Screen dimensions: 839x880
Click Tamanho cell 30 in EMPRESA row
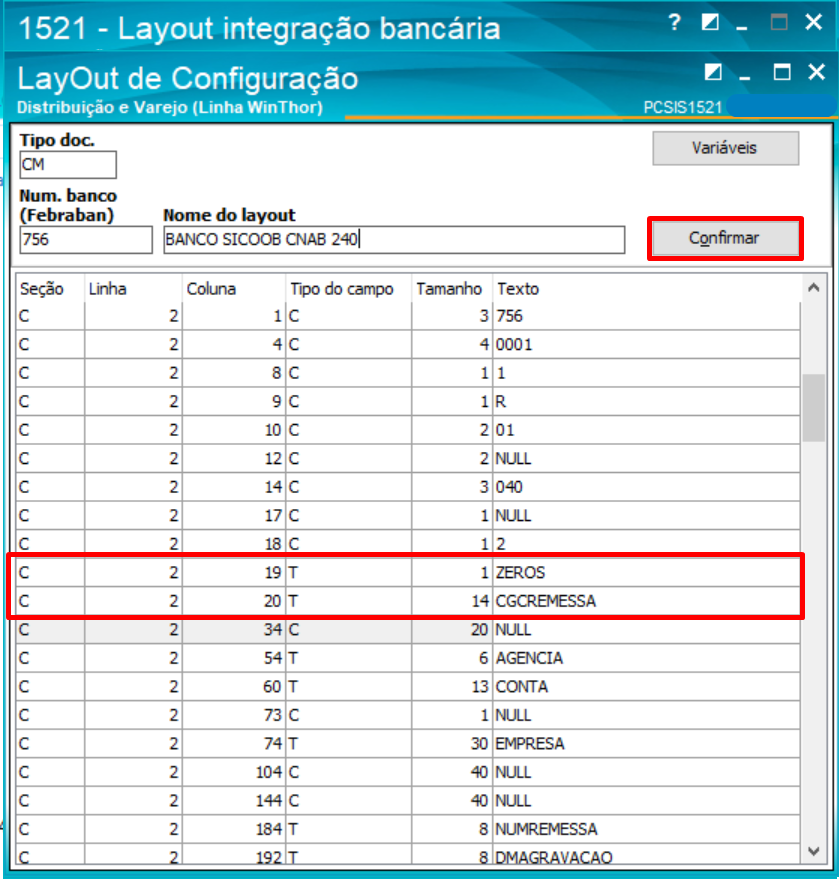tap(452, 744)
